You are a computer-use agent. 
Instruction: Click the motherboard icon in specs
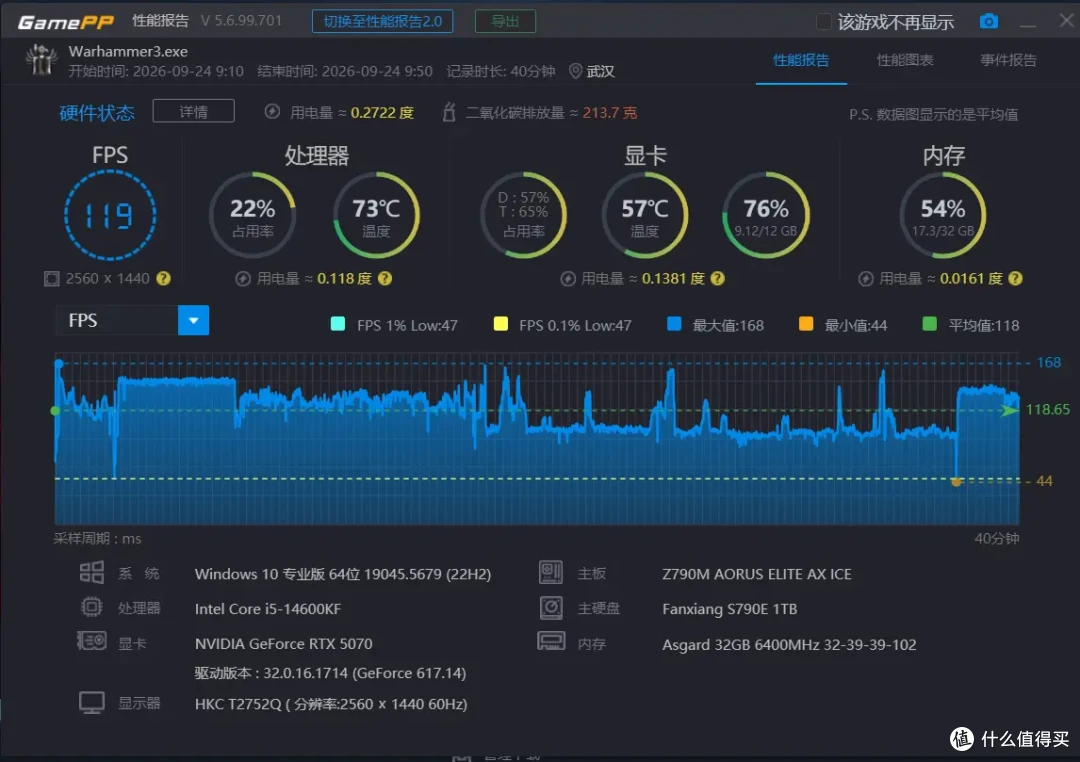[x=551, y=573]
